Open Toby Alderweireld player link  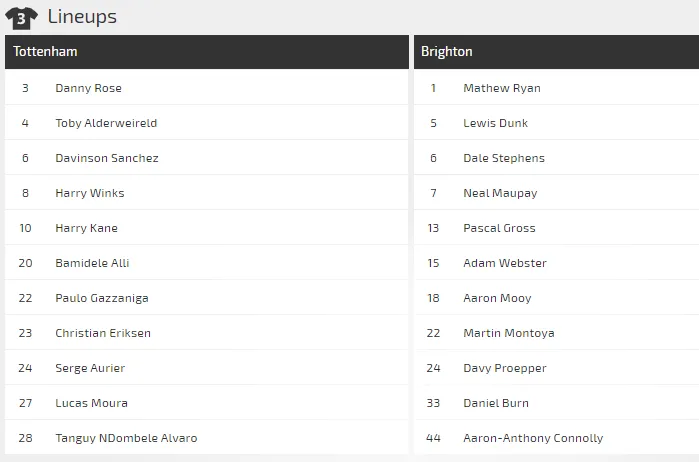(x=106, y=123)
